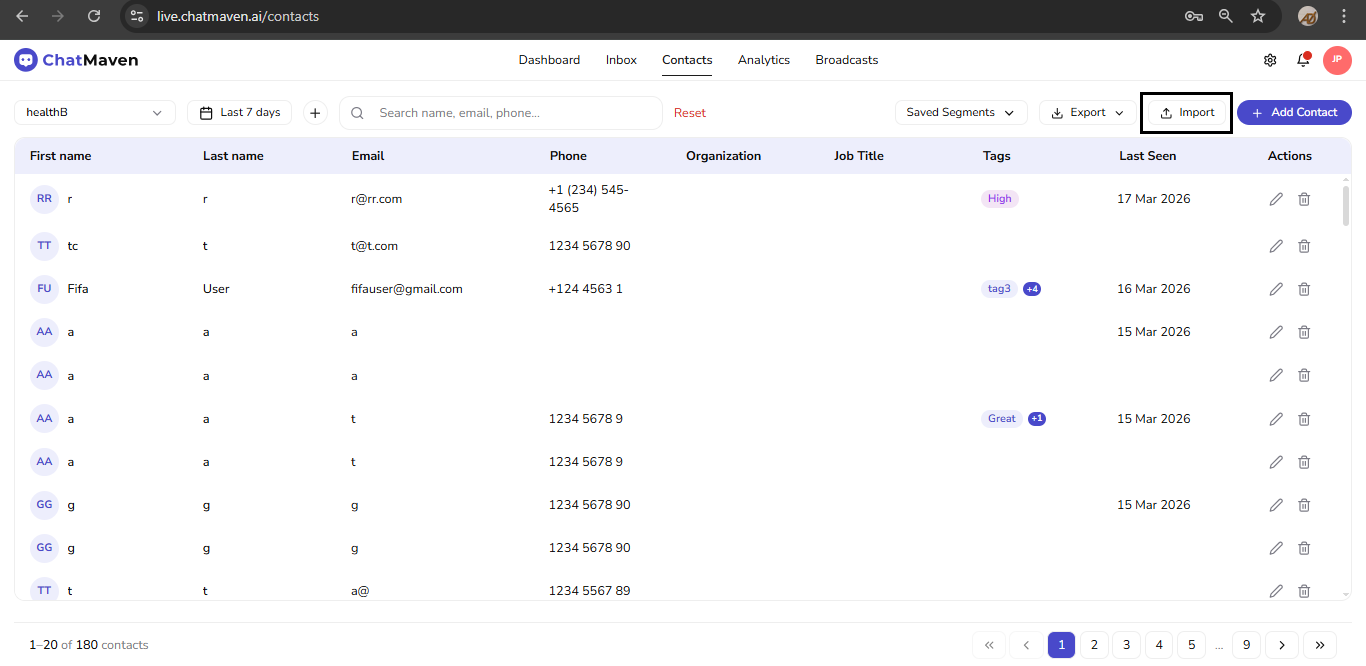Viewport: 1366px width, 666px height.
Task: Switch to the Analytics tab
Action: pos(763,60)
